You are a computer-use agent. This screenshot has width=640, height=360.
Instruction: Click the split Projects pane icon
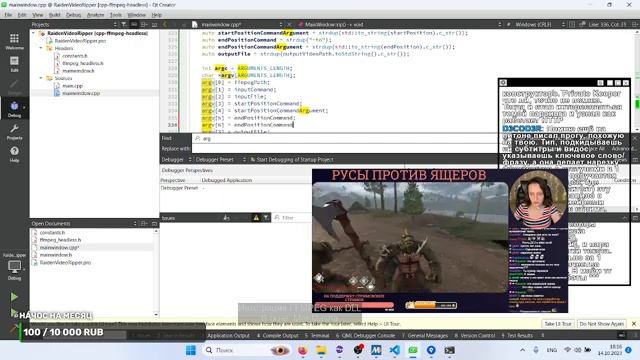(x=144, y=24)
